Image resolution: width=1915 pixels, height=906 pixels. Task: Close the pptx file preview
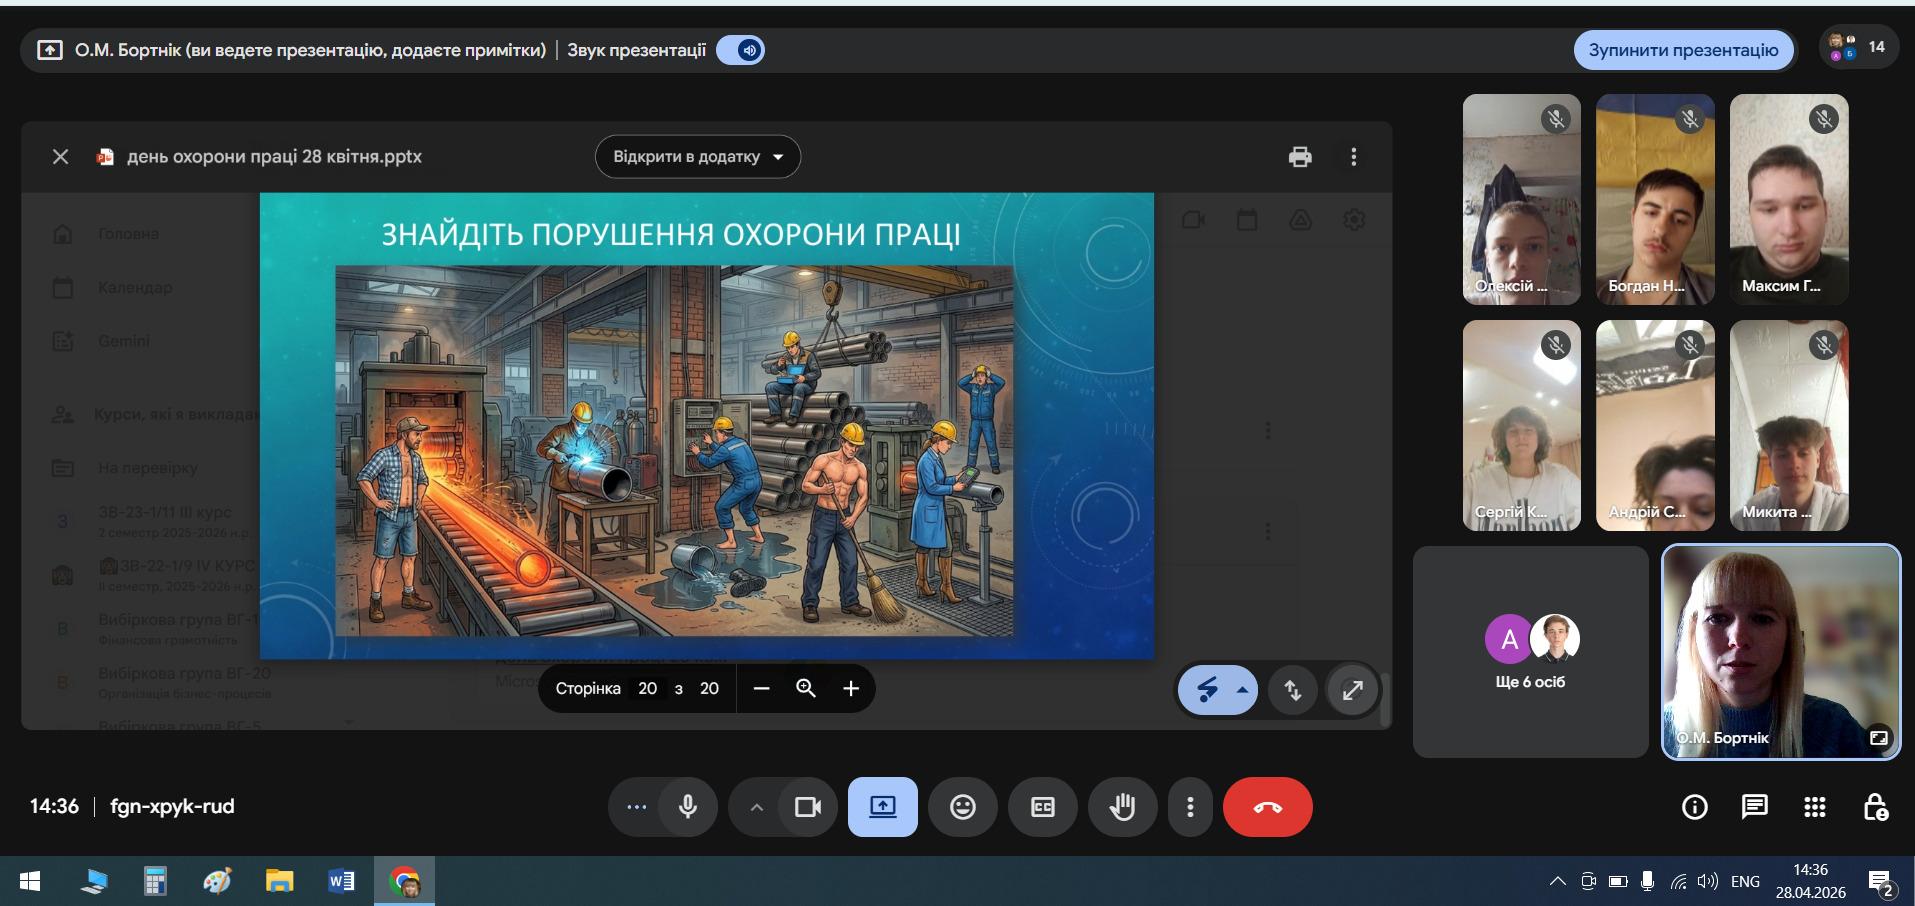click(x=61, y=157)
